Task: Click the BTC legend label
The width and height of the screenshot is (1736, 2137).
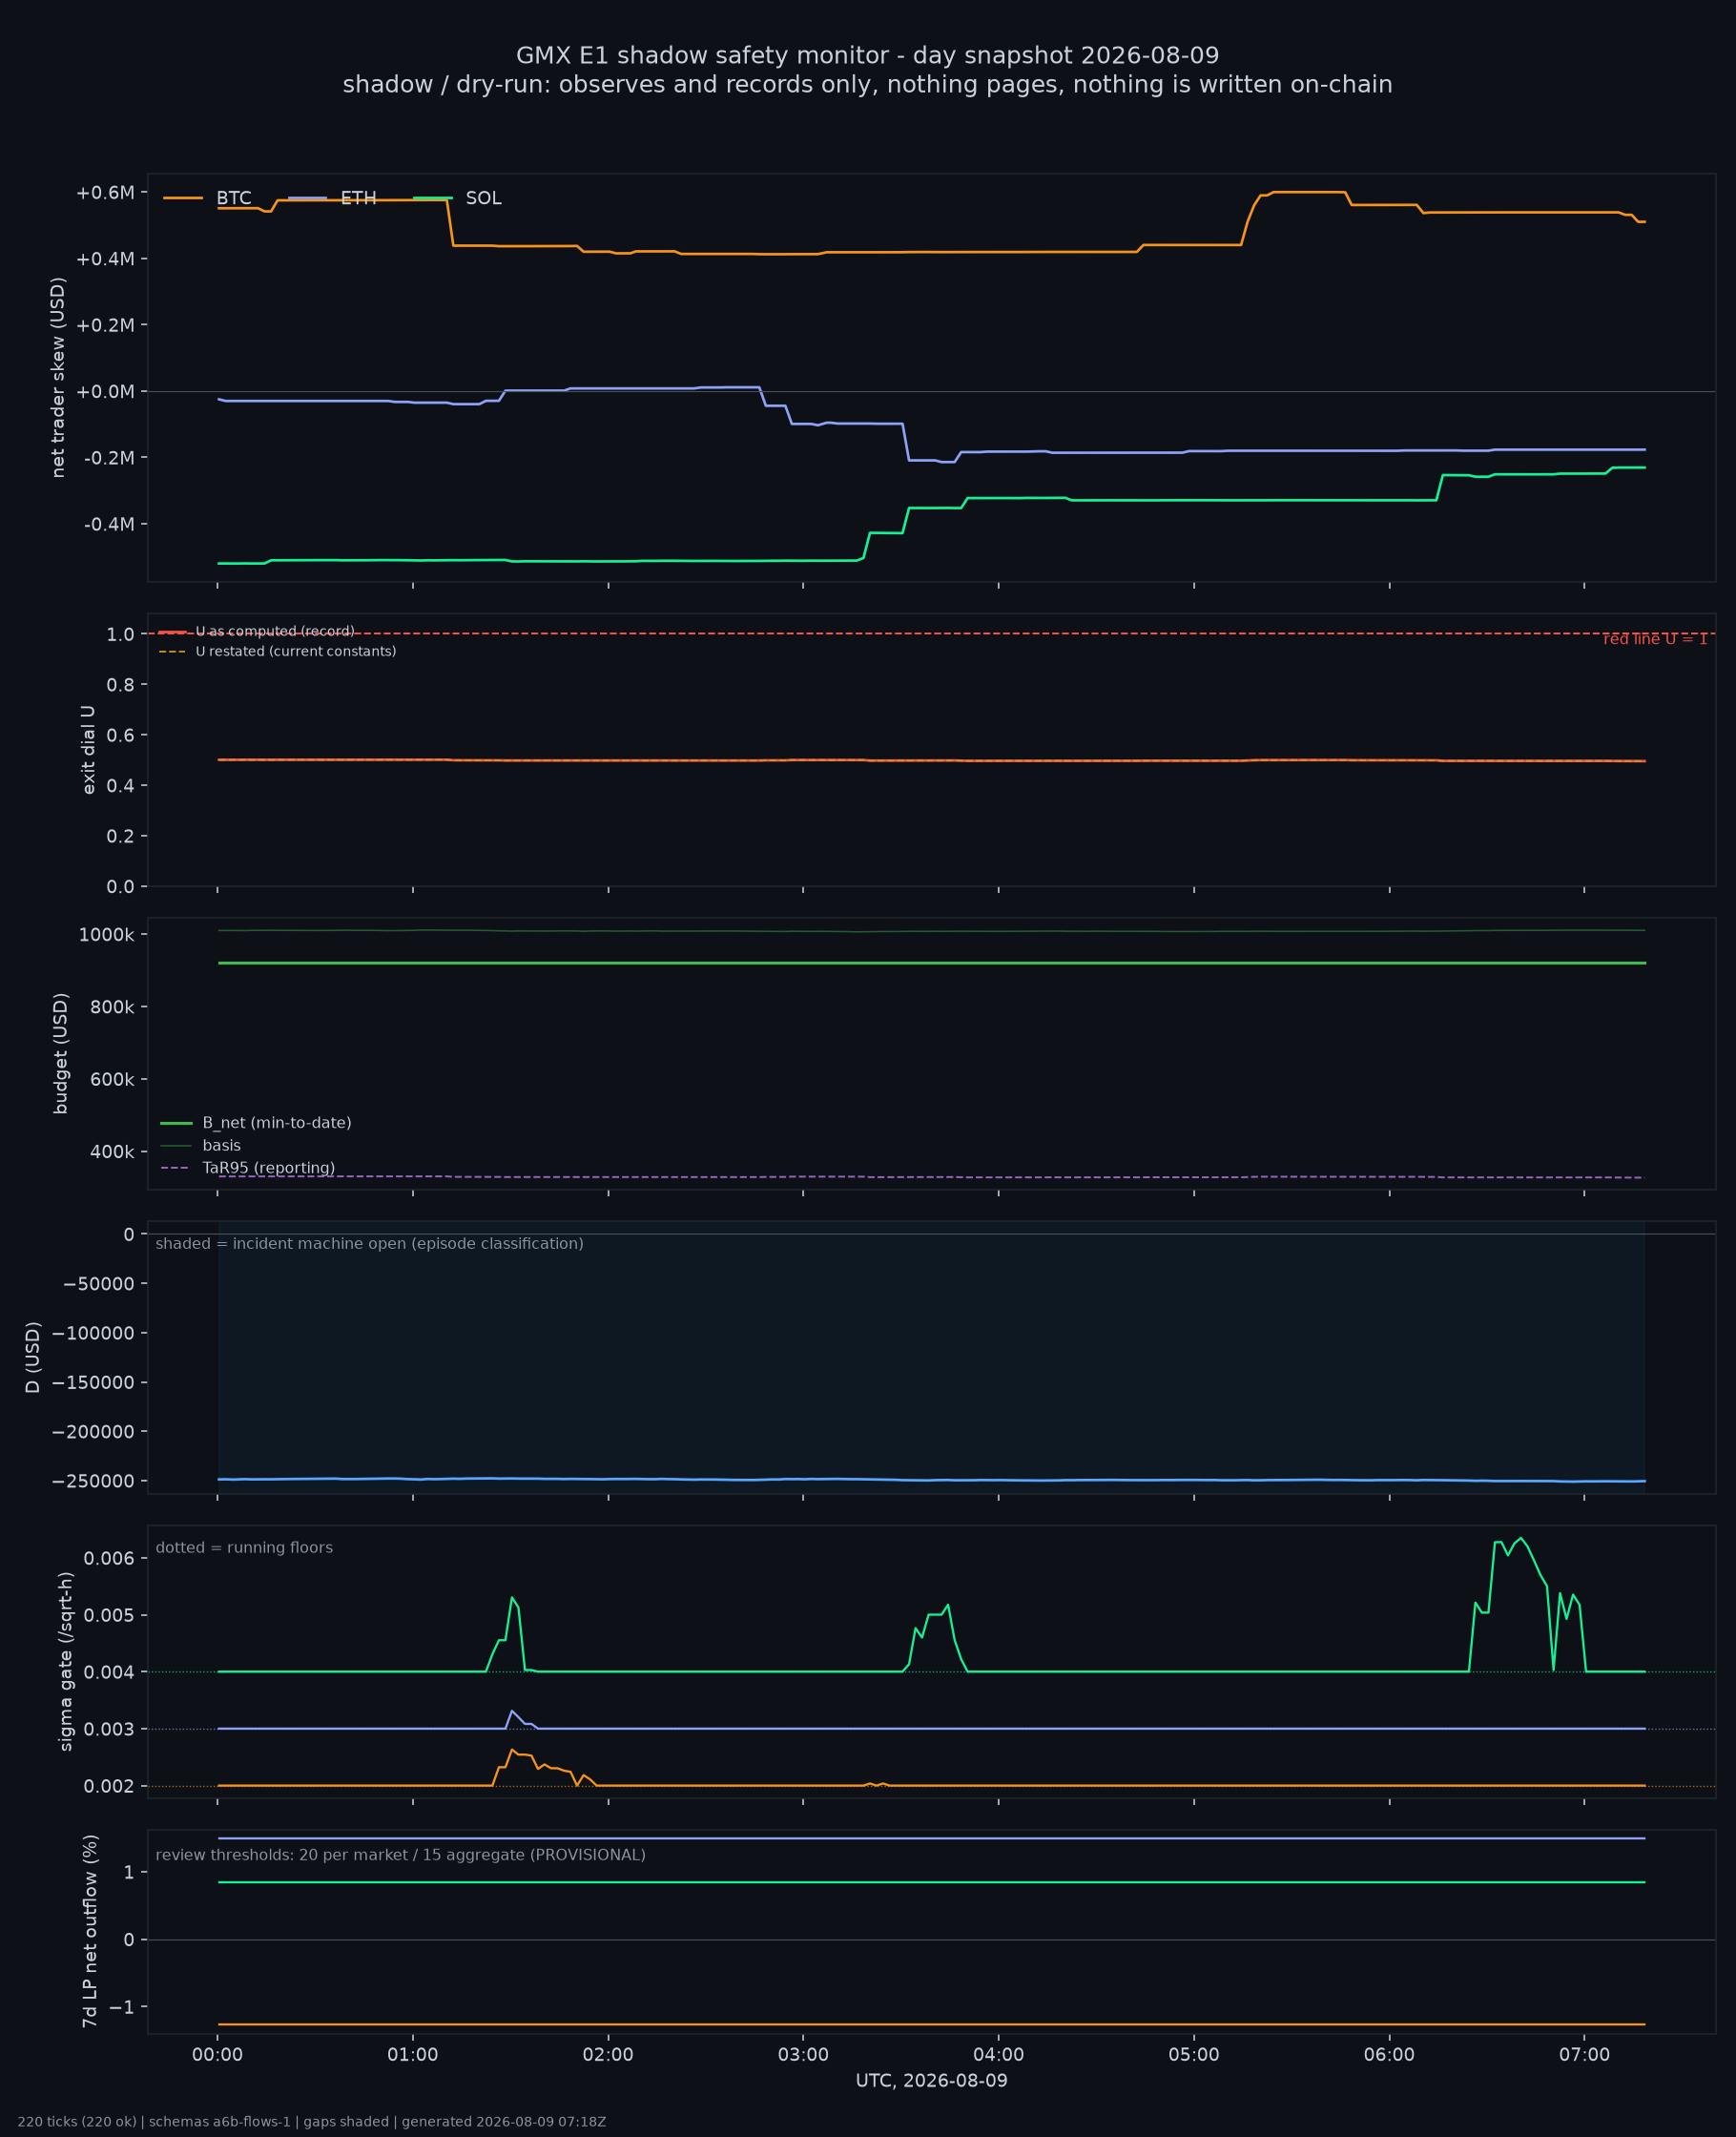Action: (234, 198)
